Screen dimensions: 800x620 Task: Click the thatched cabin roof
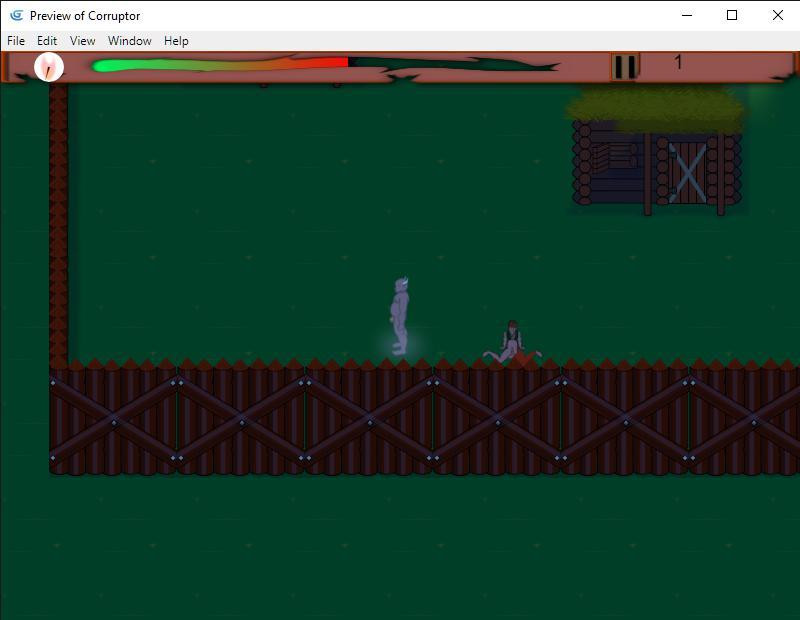click(x=655, y=109)
